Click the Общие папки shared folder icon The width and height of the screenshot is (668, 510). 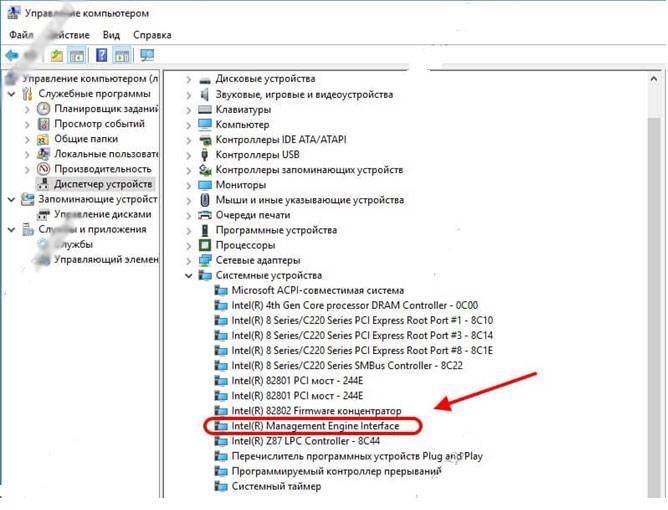[43, 139]
